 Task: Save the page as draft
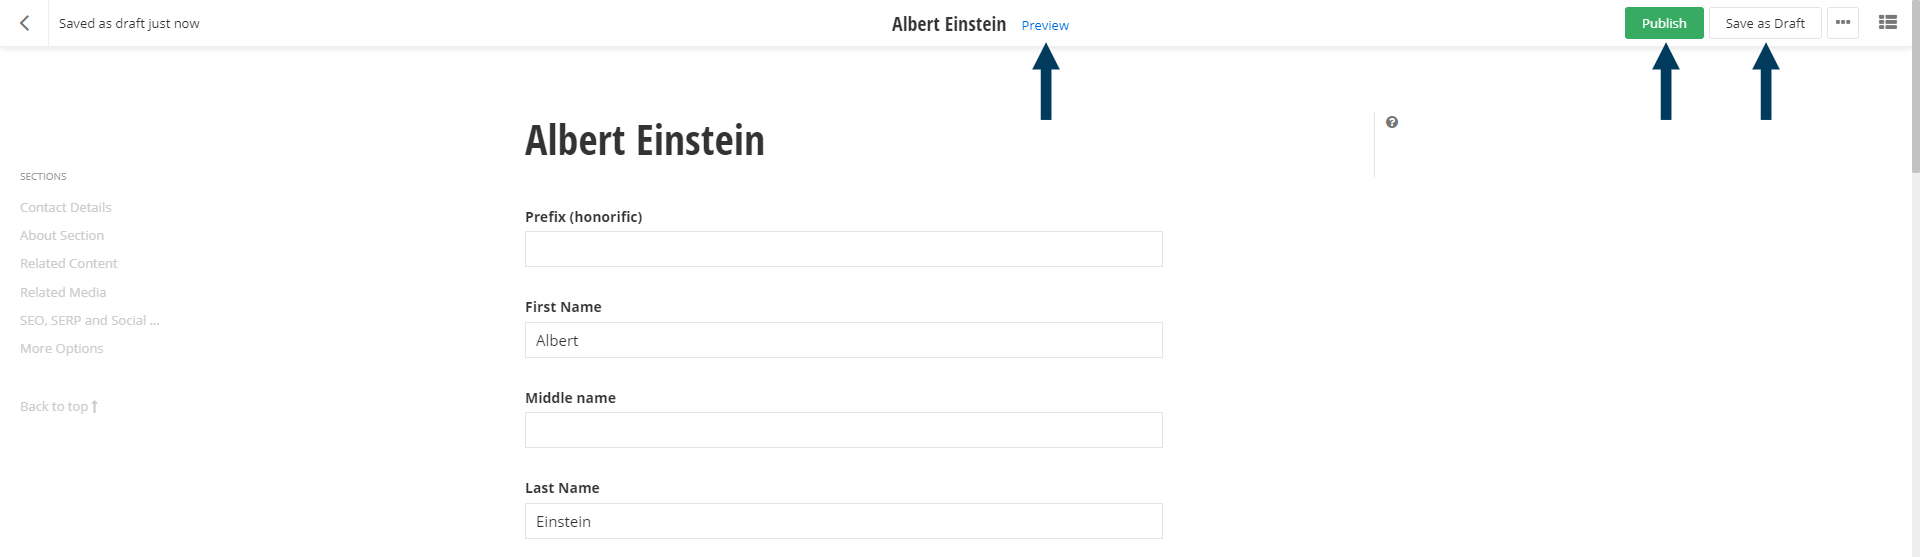1765,23
